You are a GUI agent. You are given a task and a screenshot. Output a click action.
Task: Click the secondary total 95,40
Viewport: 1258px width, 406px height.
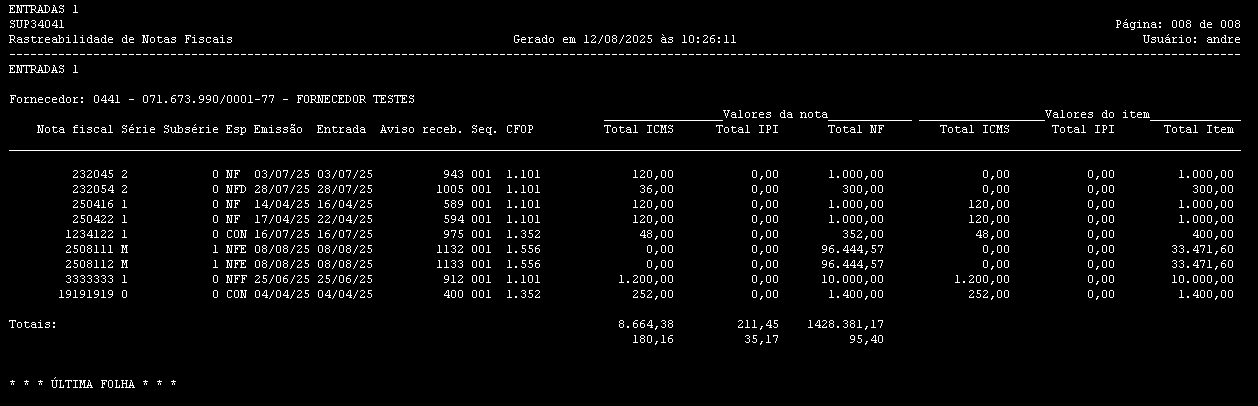coord(867,339)
